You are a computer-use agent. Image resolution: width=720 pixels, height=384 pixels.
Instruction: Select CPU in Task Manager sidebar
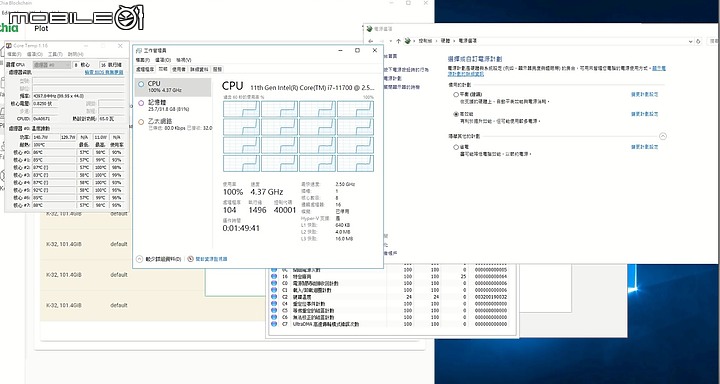tap(173, 87)
